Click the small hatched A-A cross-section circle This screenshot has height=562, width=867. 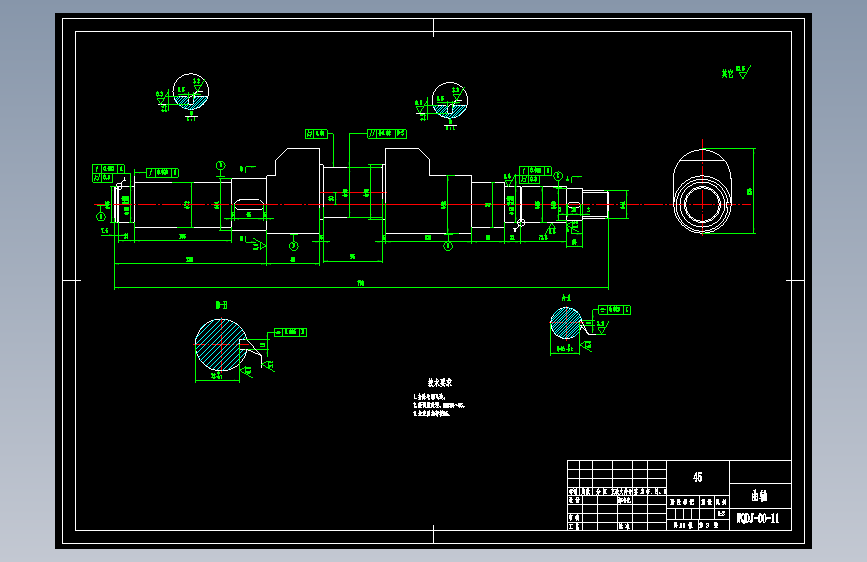point(566,323)
